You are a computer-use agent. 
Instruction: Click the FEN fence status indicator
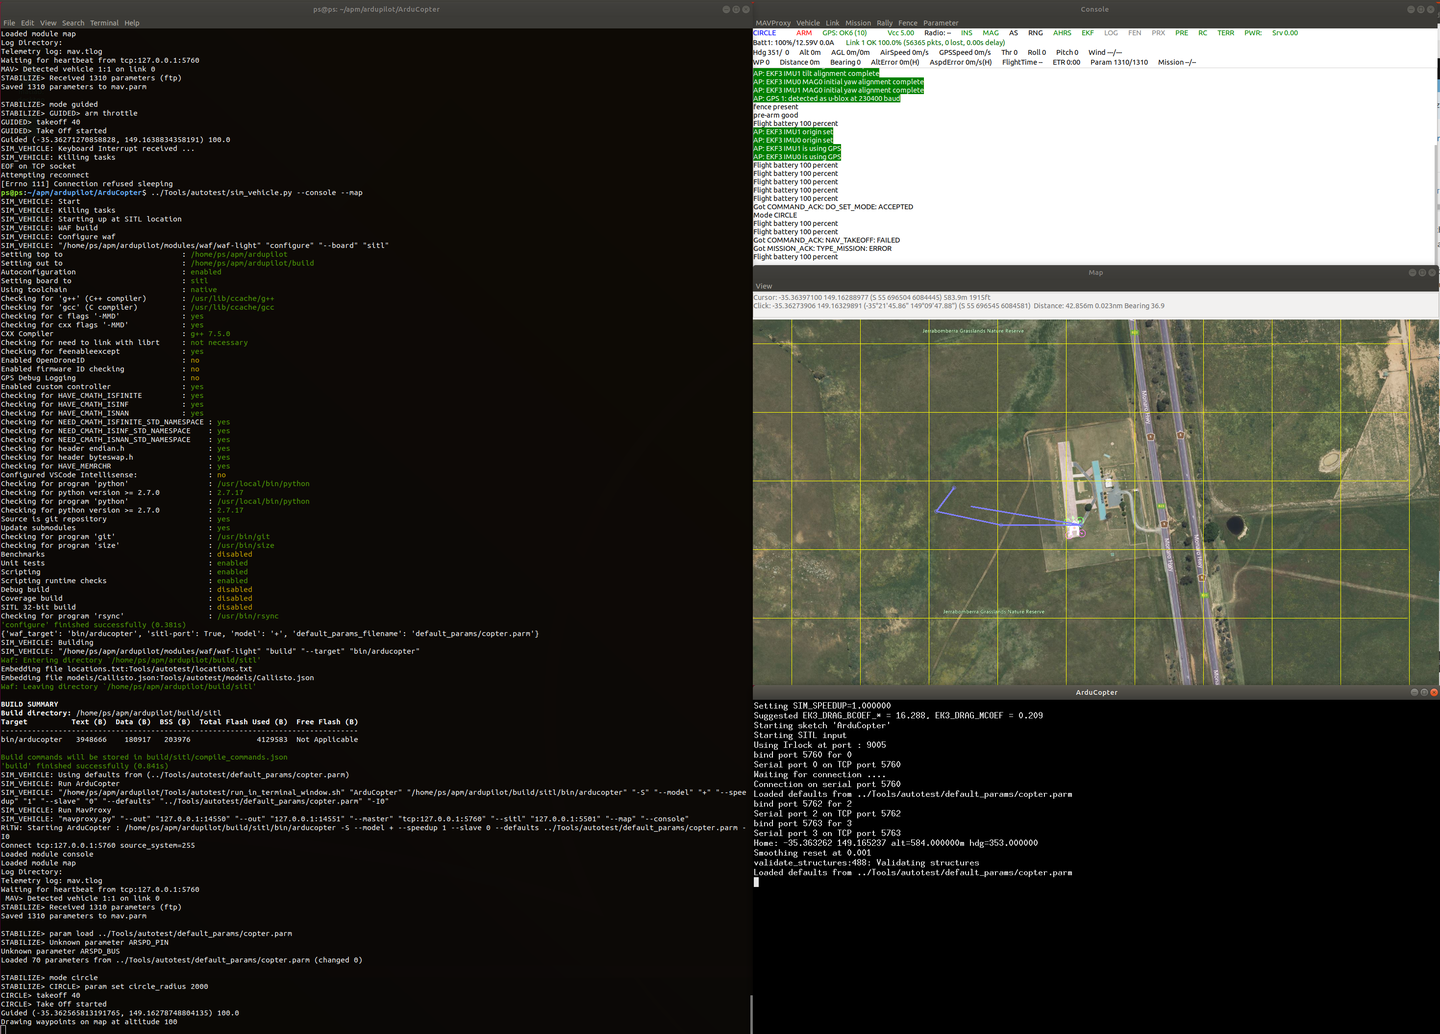[1134, 33]
